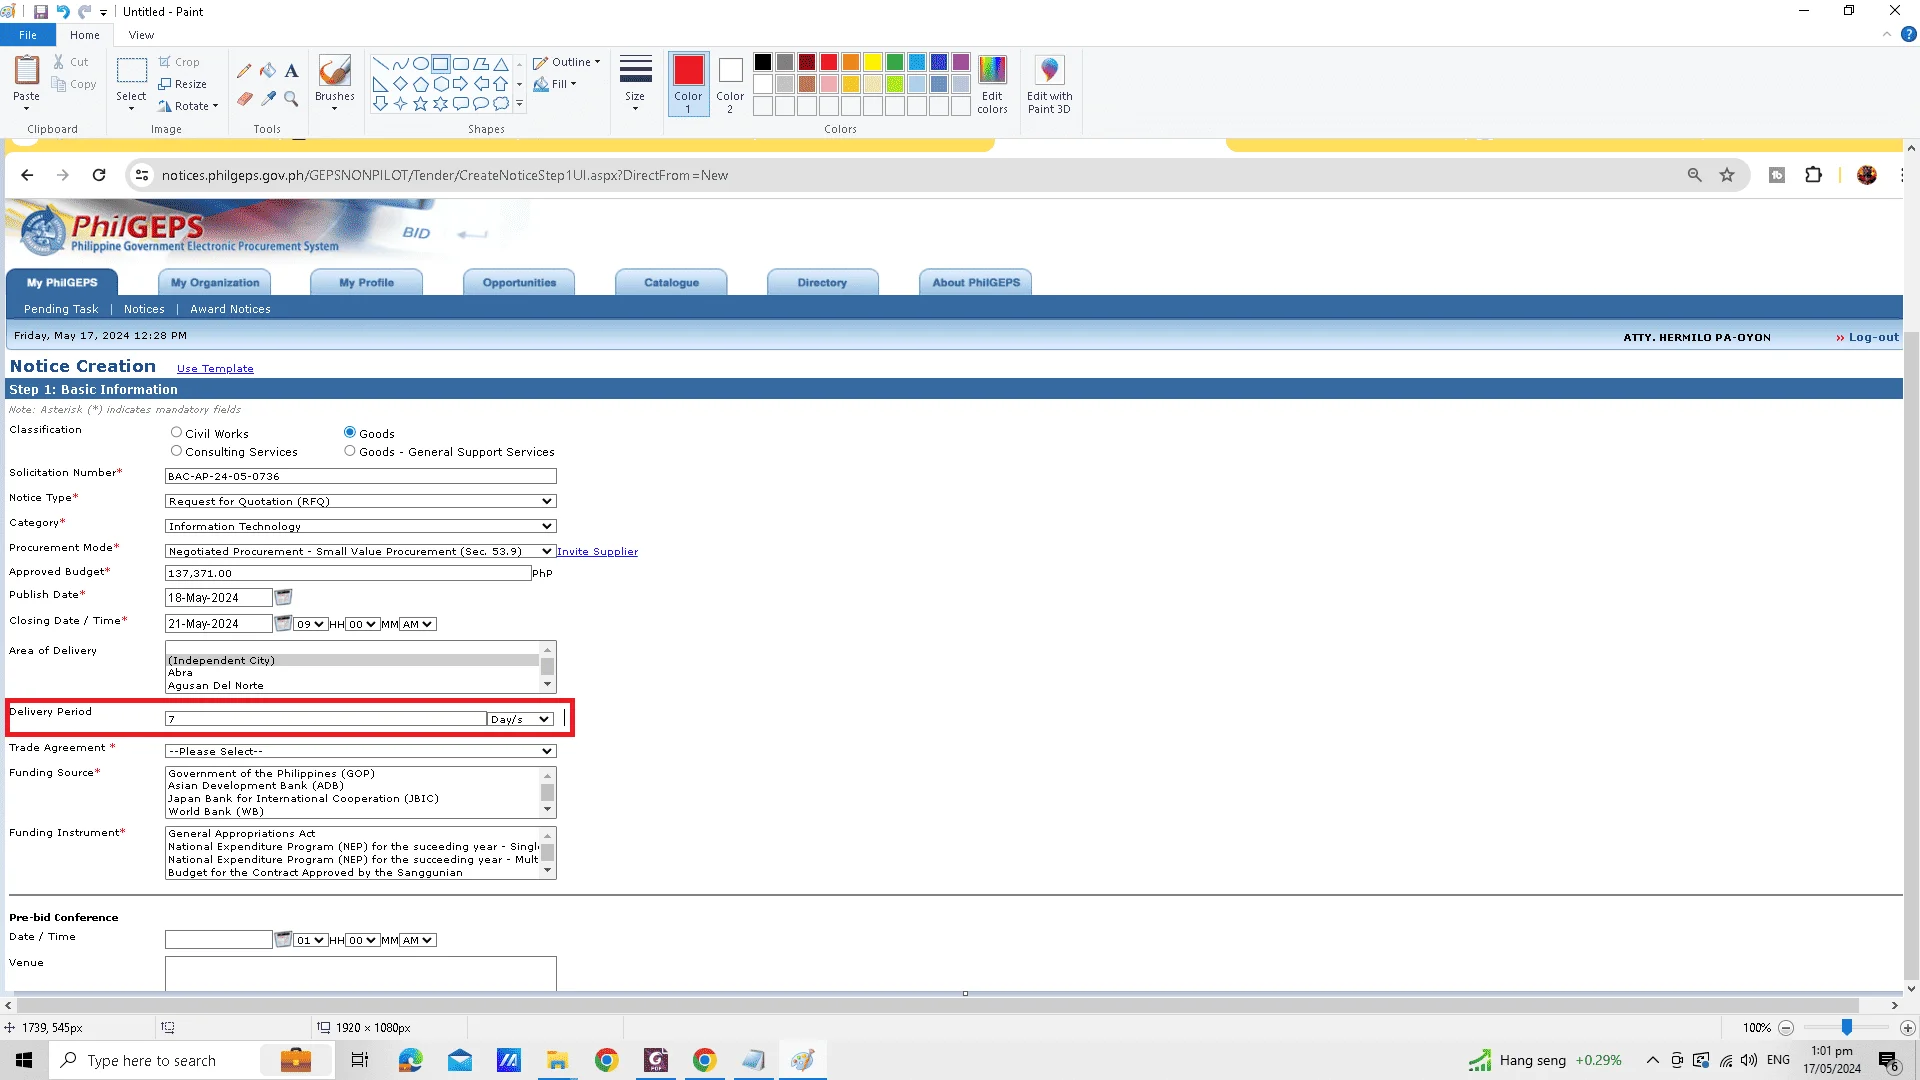Open the Catalogue tab
The width and height of the screenshot is (1920, 1080).
click(x=671, y=282)
